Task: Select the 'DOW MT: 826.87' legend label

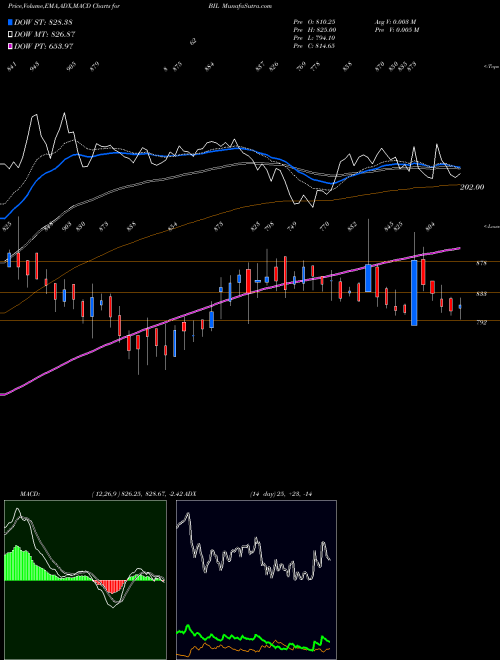Action: (45, 35)
